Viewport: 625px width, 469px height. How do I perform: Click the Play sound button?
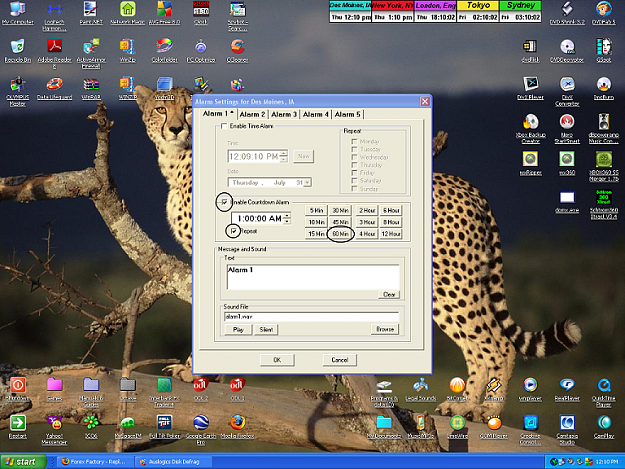coord(238,330)
